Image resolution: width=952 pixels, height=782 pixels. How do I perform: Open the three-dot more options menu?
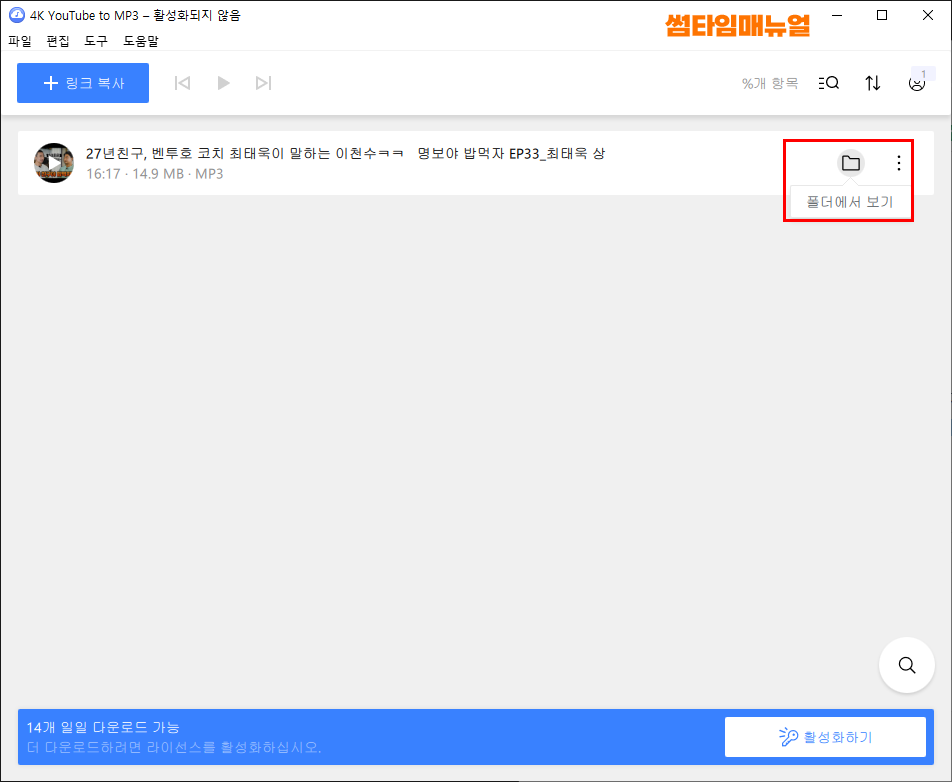pos(899,163)
